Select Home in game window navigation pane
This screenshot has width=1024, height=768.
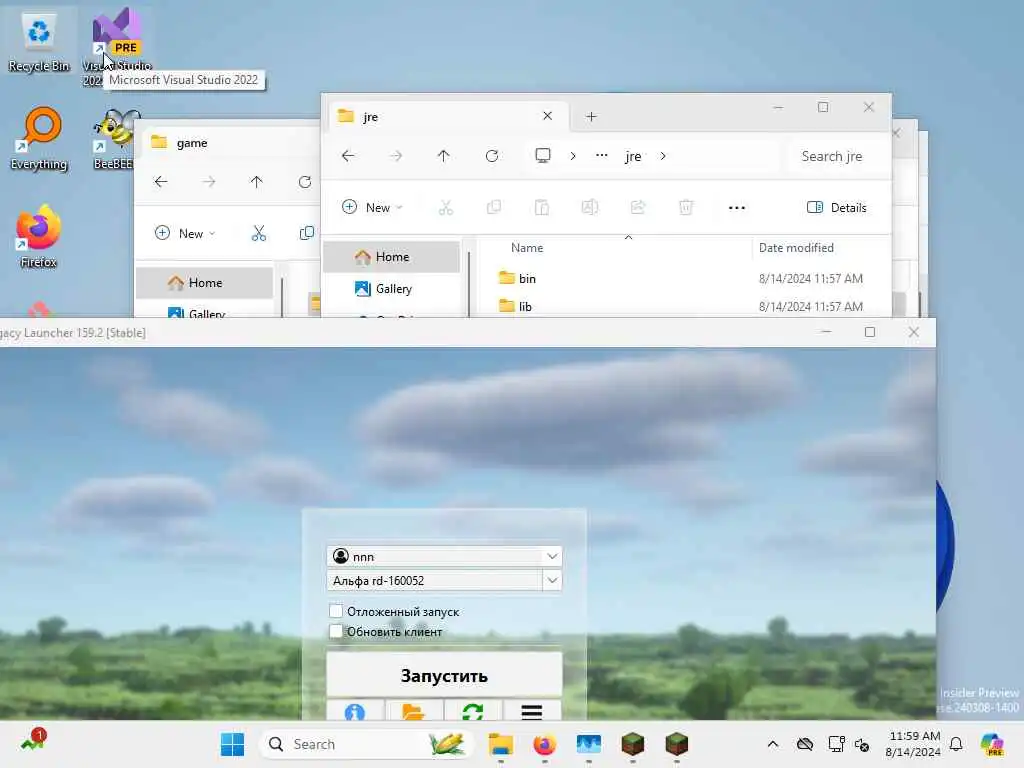click(205, 283)
